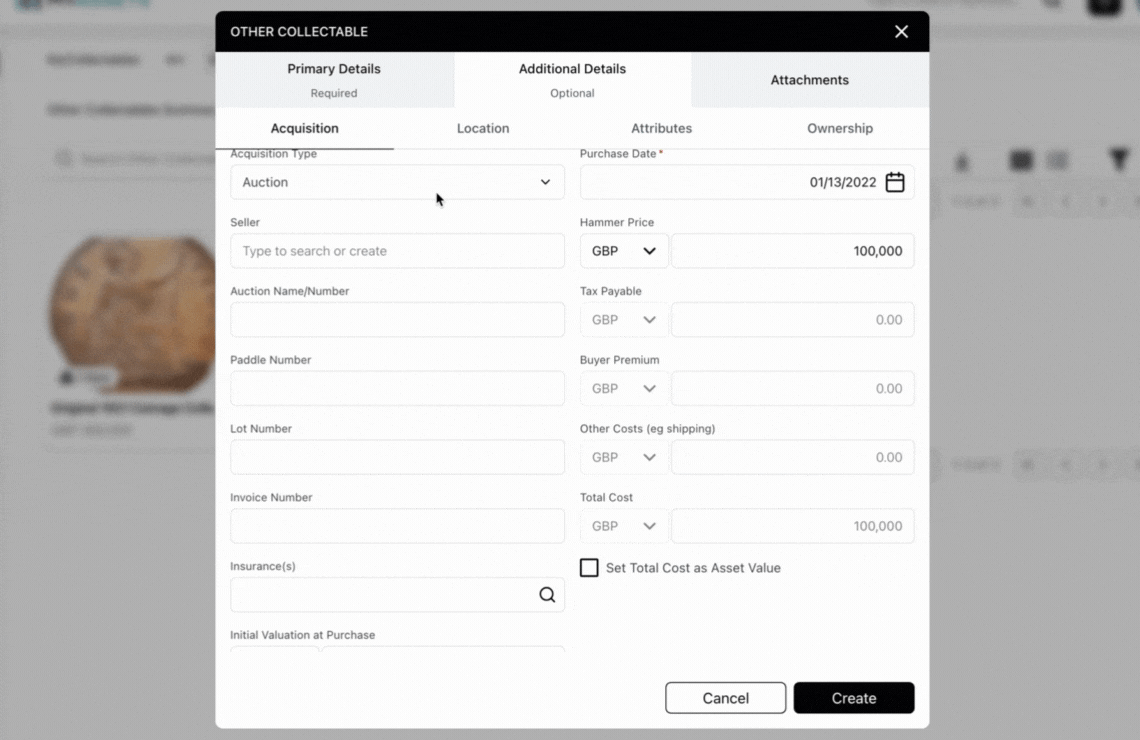The image size is (1140, 740).
Task: Select the Location sub-tab
Action: click(x=483, y=128)
